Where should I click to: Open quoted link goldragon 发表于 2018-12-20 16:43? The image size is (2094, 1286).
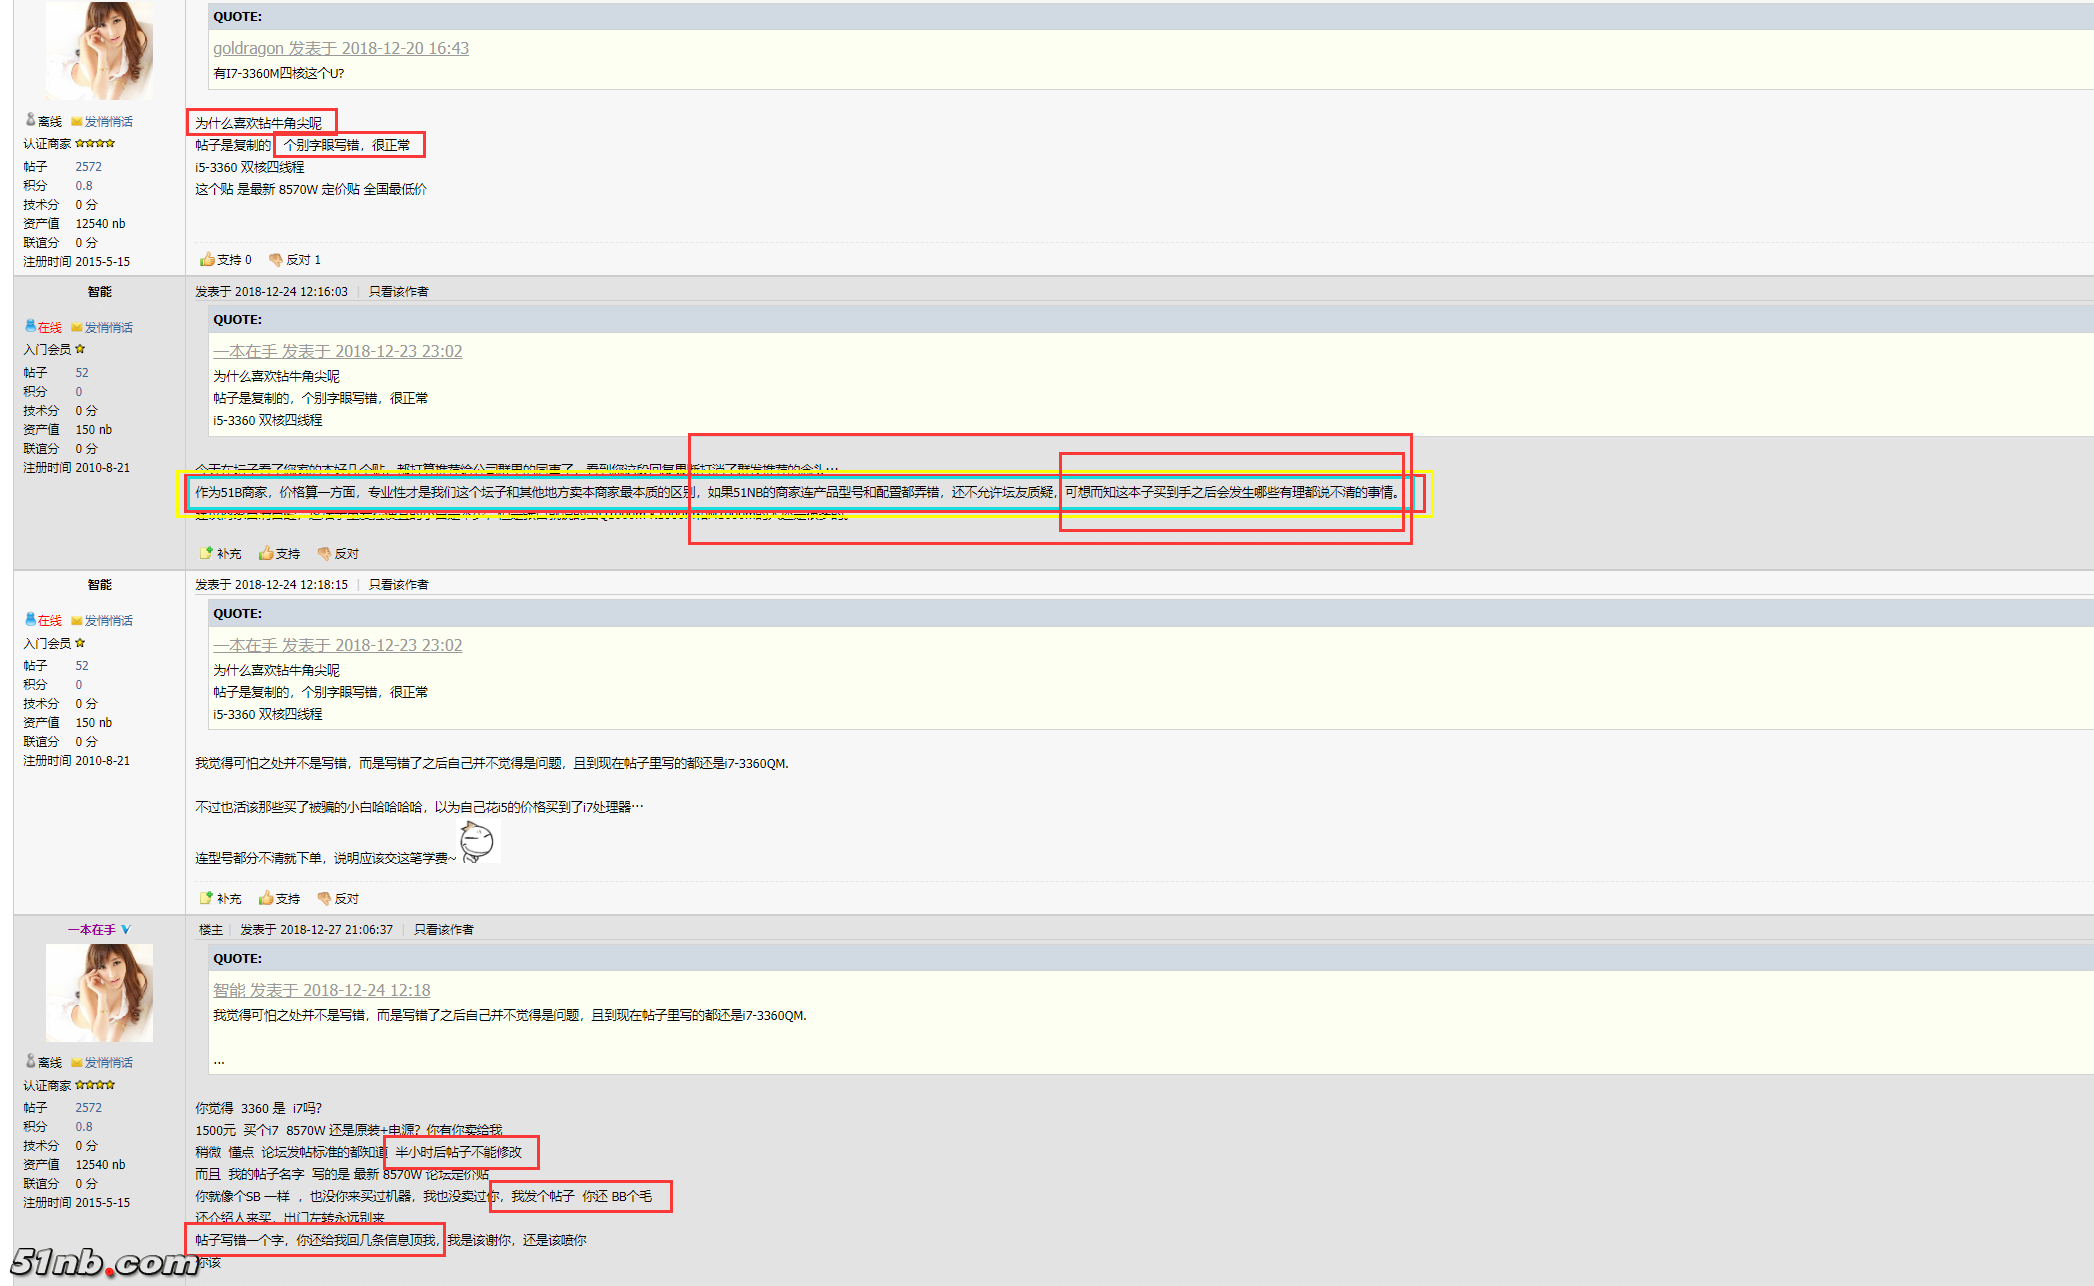(340, 48)
